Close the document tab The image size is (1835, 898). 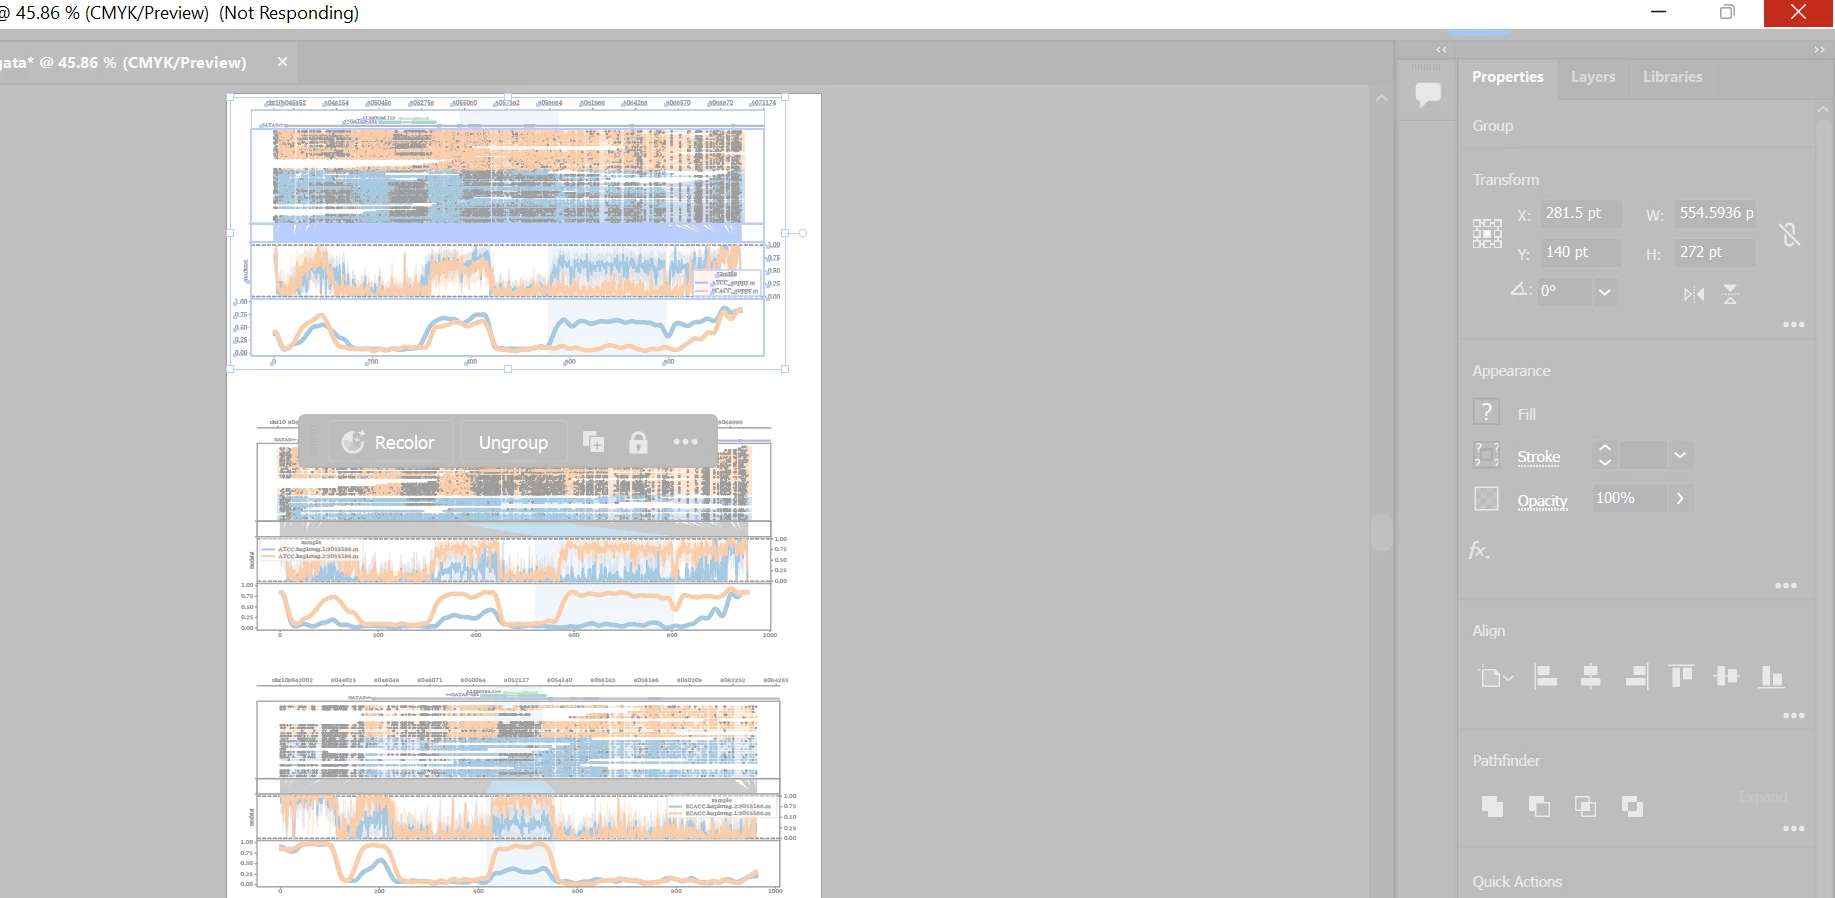coord(283,62)
